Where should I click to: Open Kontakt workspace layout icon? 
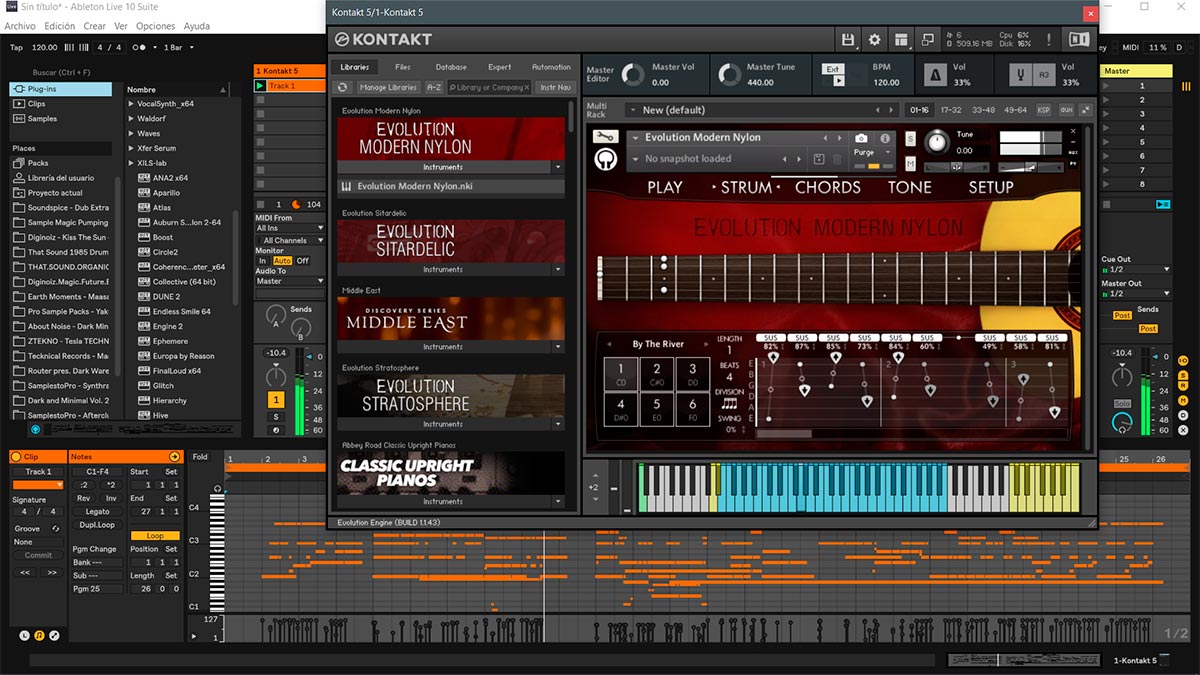(901, 40)
